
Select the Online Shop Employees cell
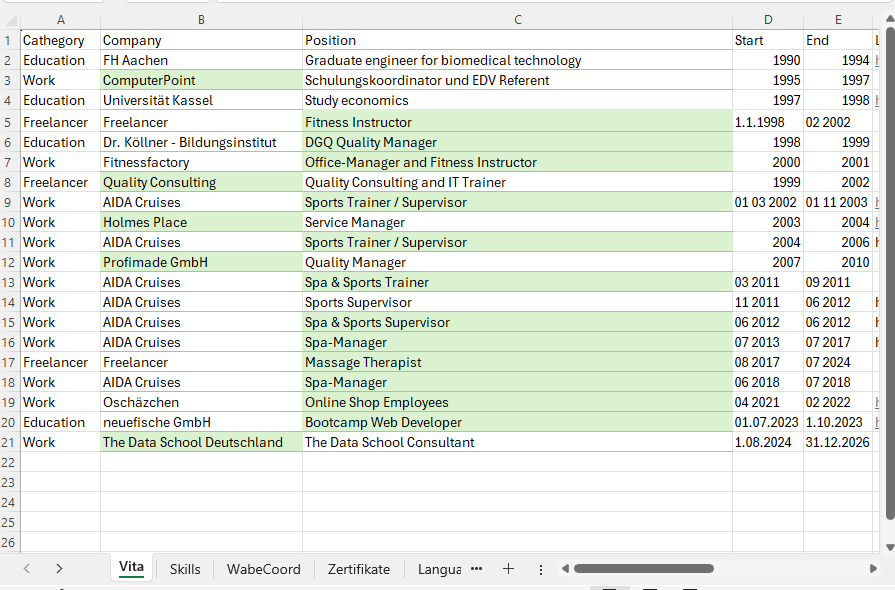[x=518, y=402]
